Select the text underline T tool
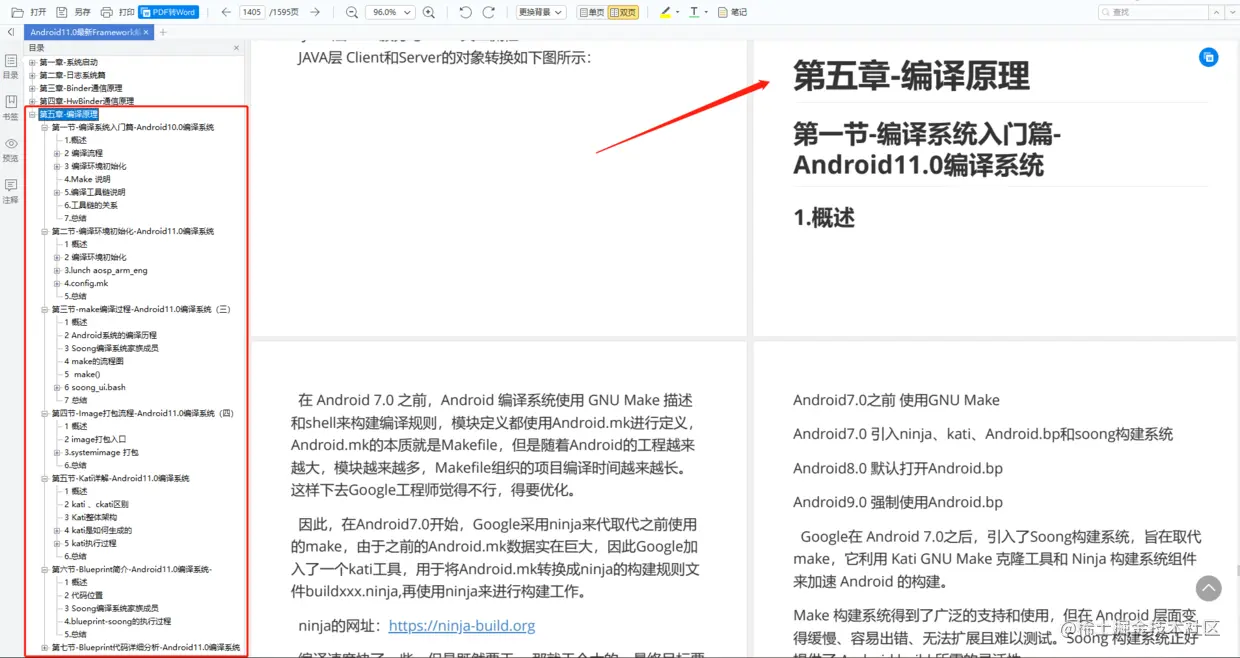 [x=694, y=12]
